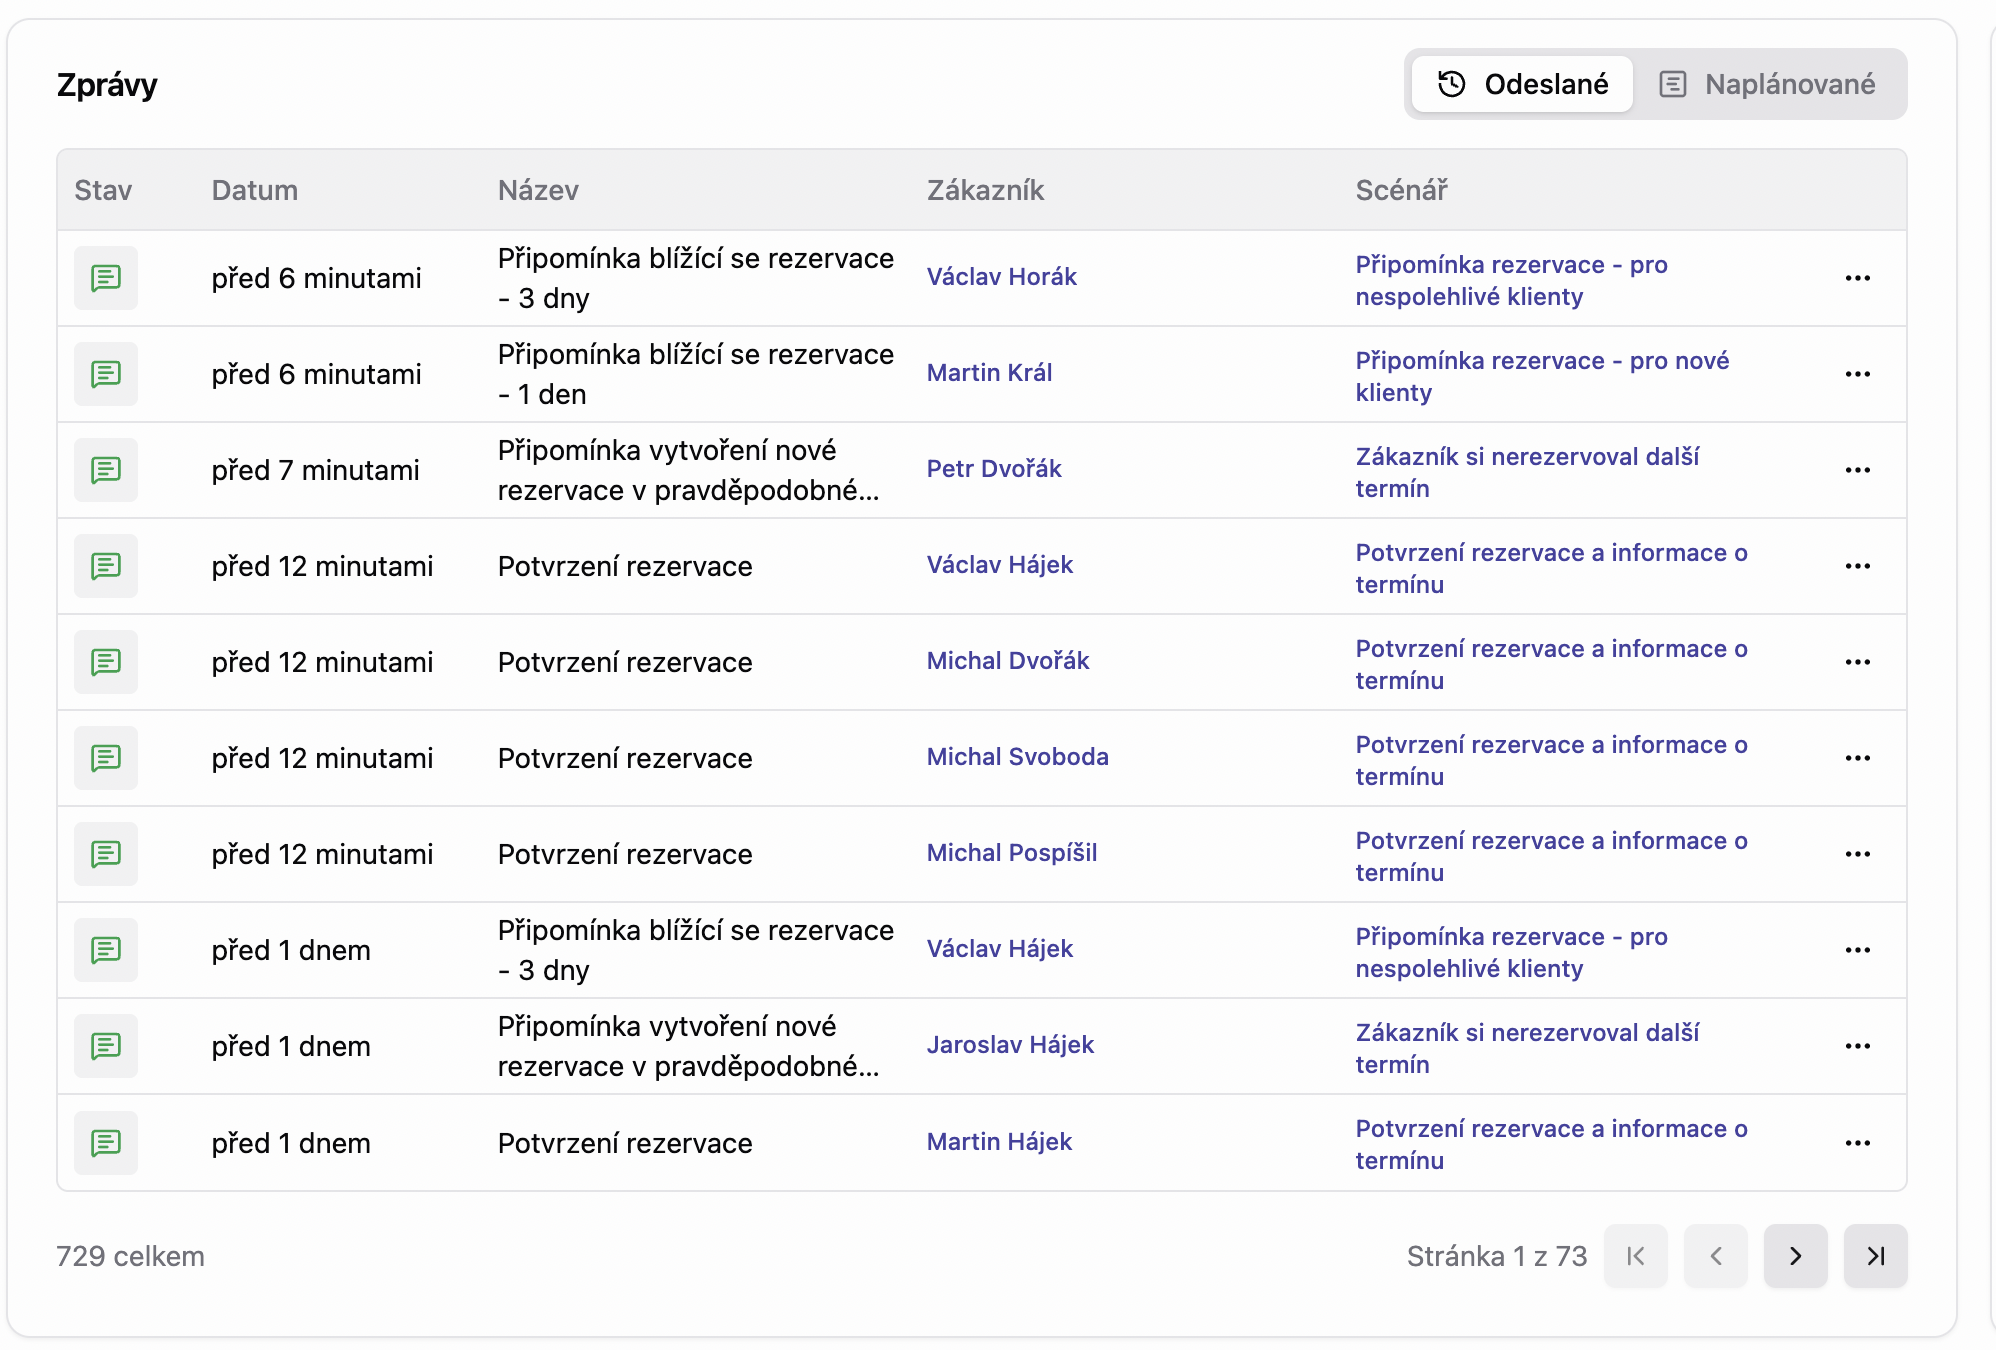Open customer Michal Dvořák link
The width and height of the screenshot is (1996, 1350).
click(1007, 661)
